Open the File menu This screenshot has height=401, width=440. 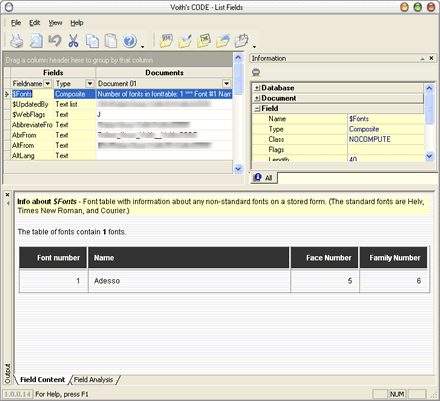point(16,23)
